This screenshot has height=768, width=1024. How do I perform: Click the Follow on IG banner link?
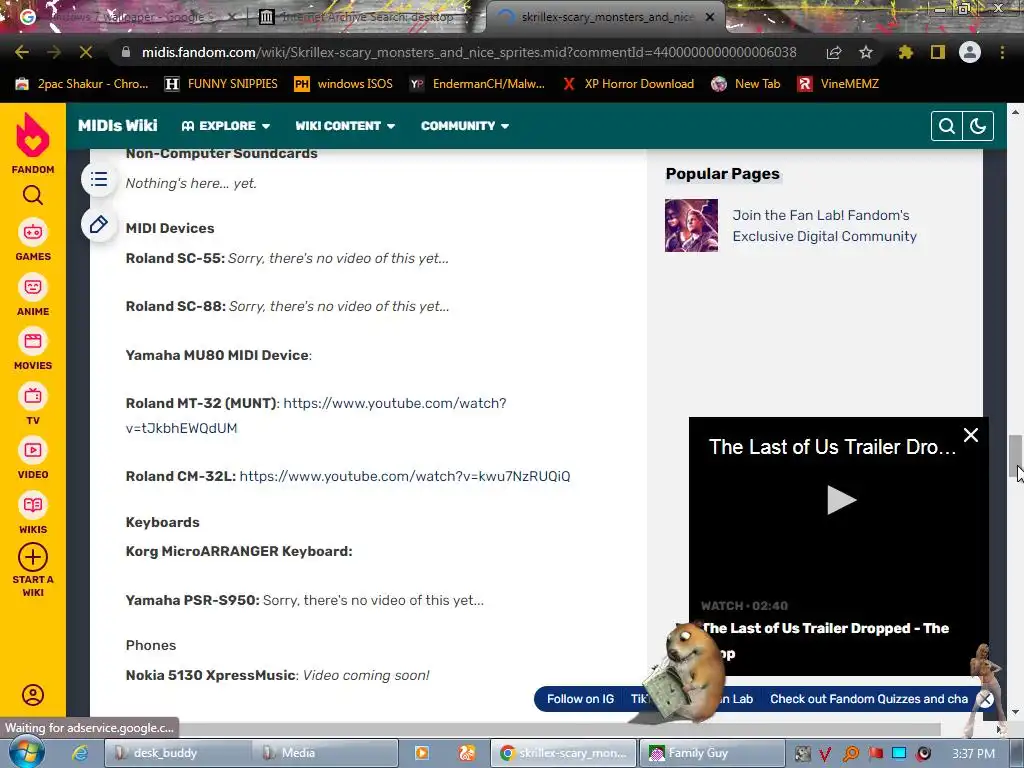(x=581, y=699)
